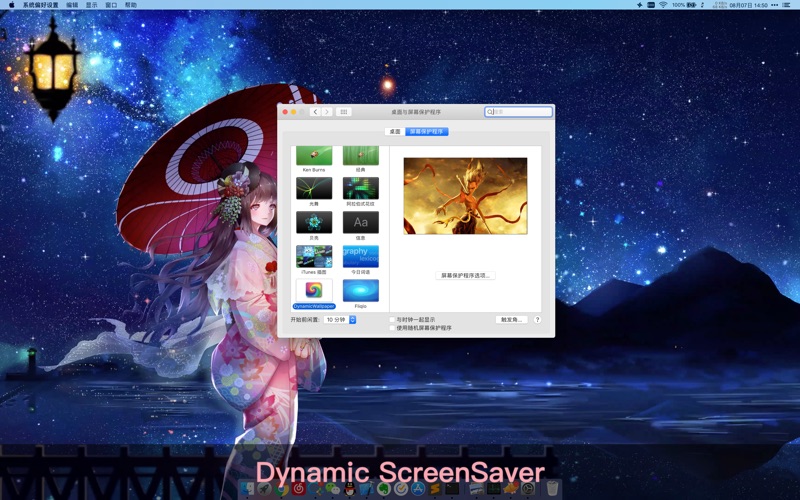
Task: Select the iTunes 插图 screen saver thumbnail
Action: (314, 257)
